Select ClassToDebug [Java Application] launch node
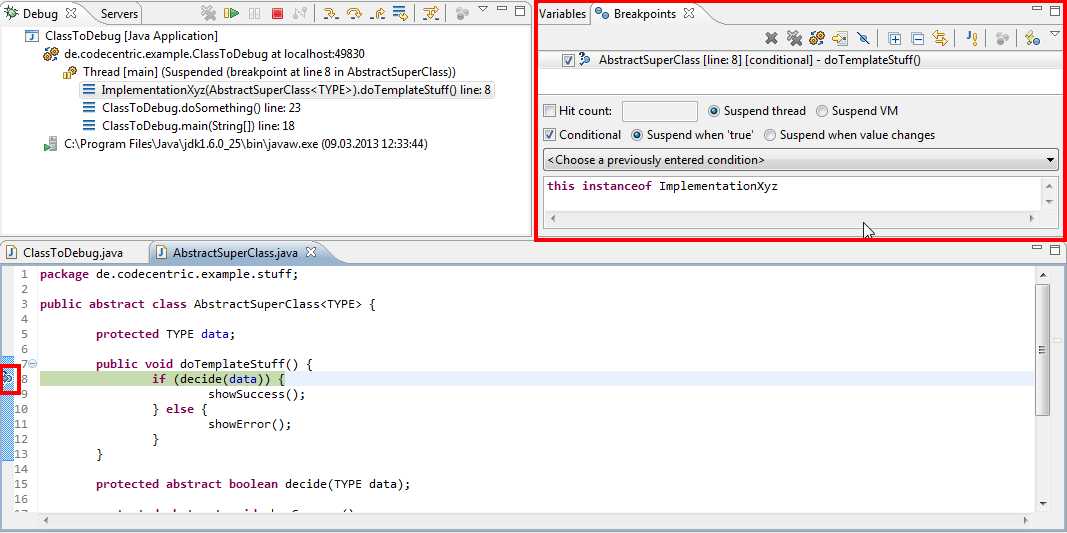 (131, 35)
